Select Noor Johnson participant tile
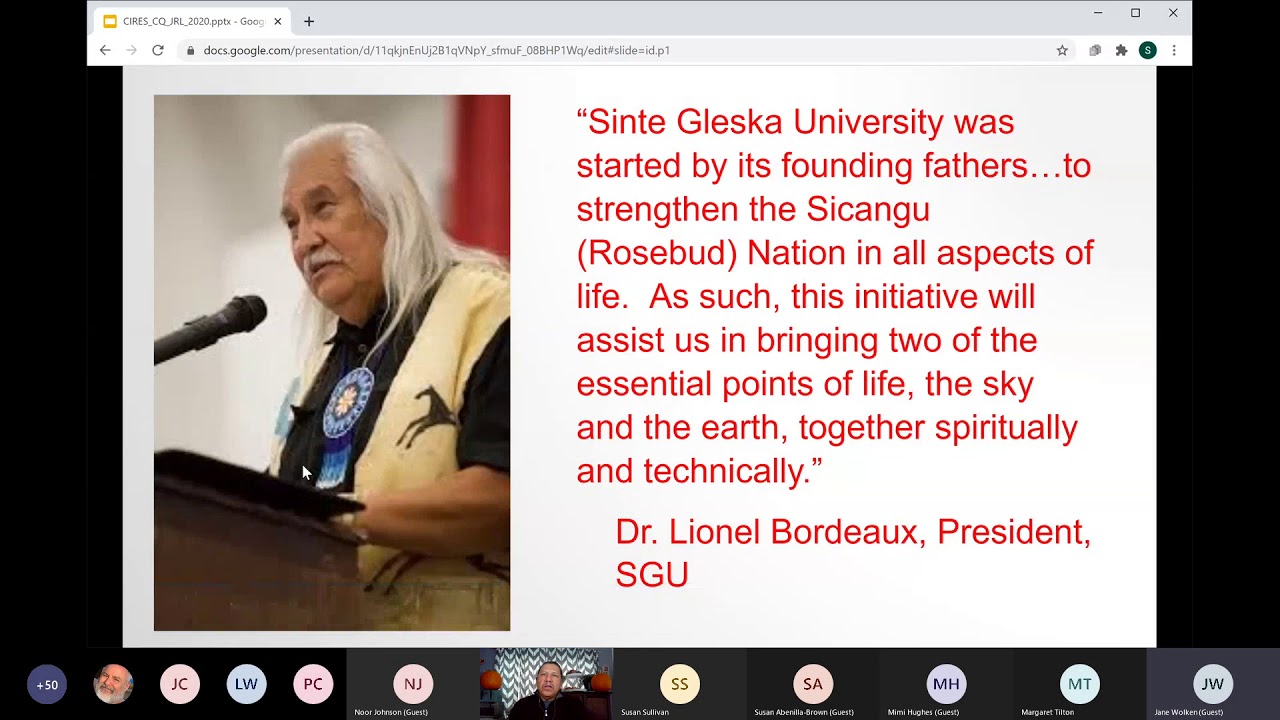1280x720 pixels. pyautogui.click(x=413, y=684)
